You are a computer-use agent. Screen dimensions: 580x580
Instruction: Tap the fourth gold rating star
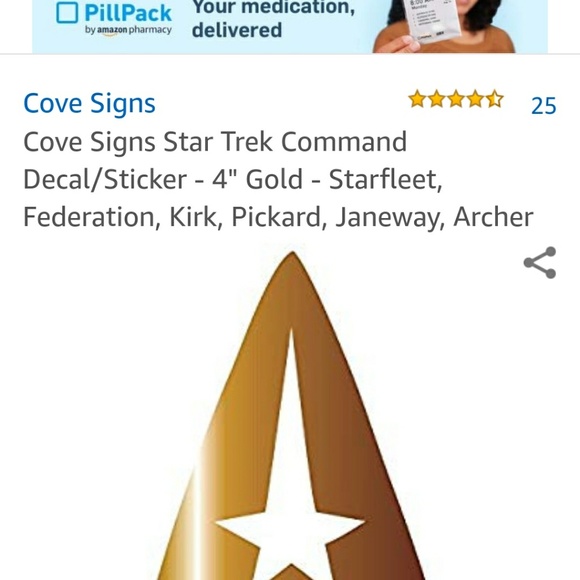pyautogui.click(x=475, y=99)
